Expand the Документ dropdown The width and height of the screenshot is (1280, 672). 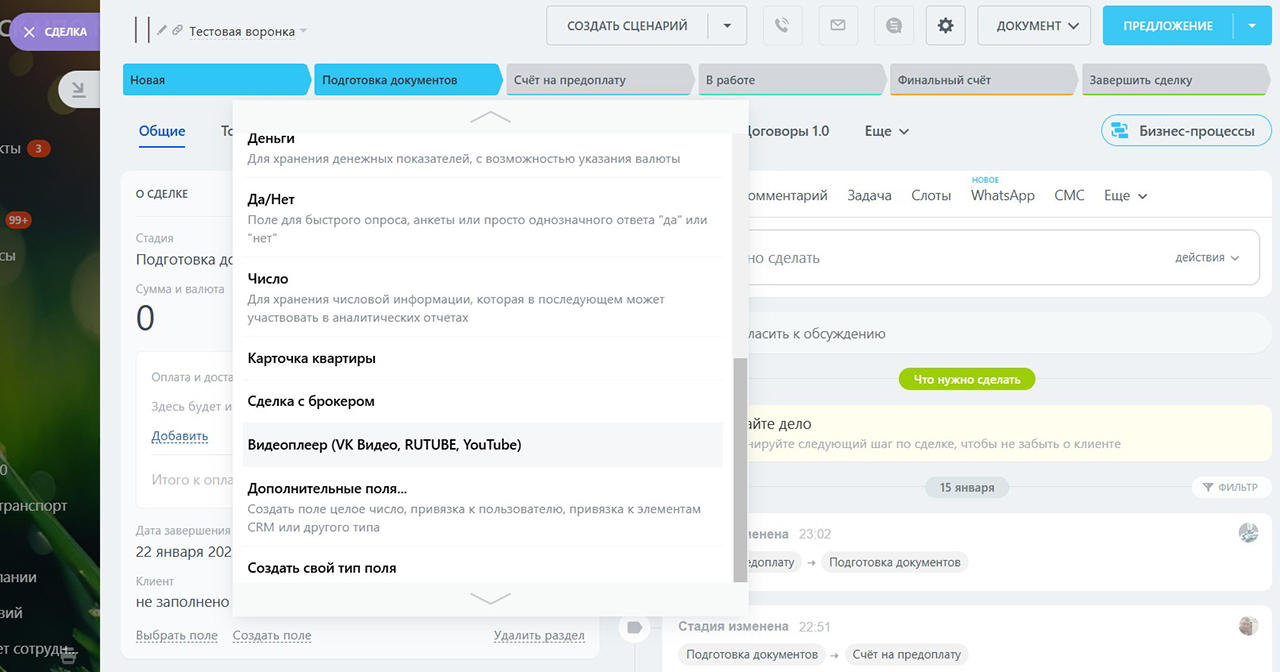point(1033,26)
